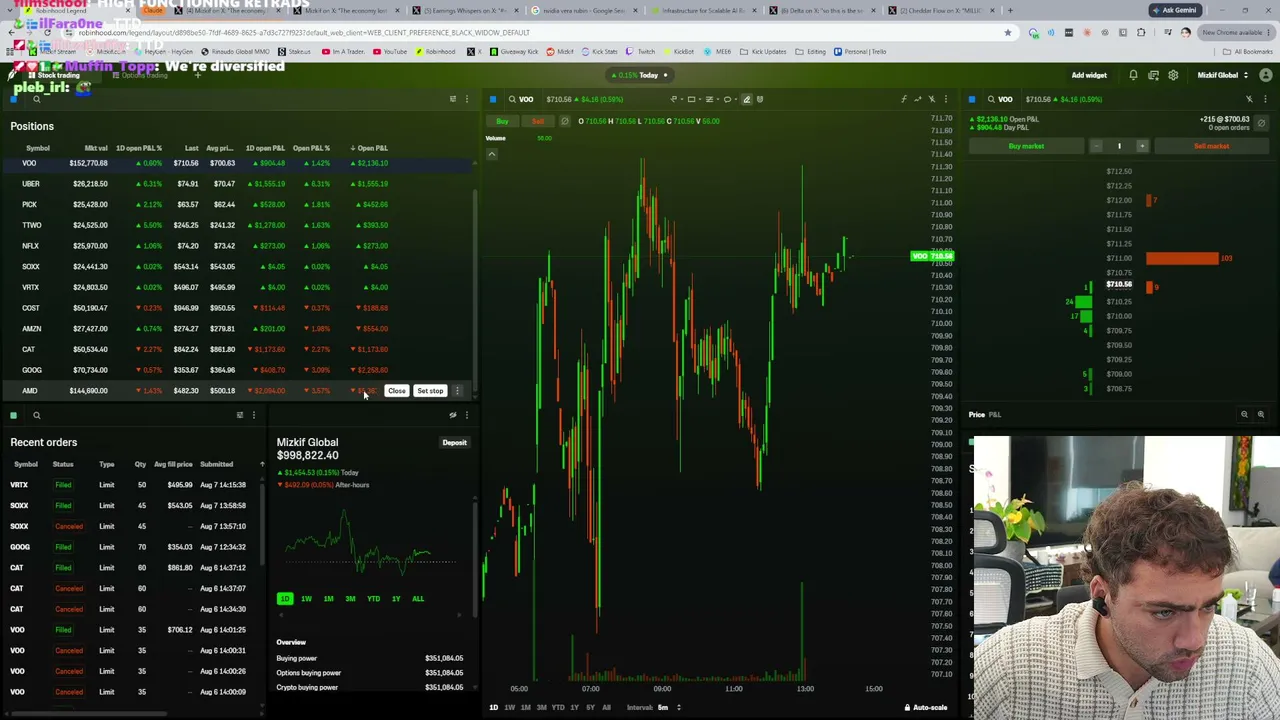1280x720 pixels.
Task: Click the blue link-group square in order ladder widget
Action: click(972, 99)
